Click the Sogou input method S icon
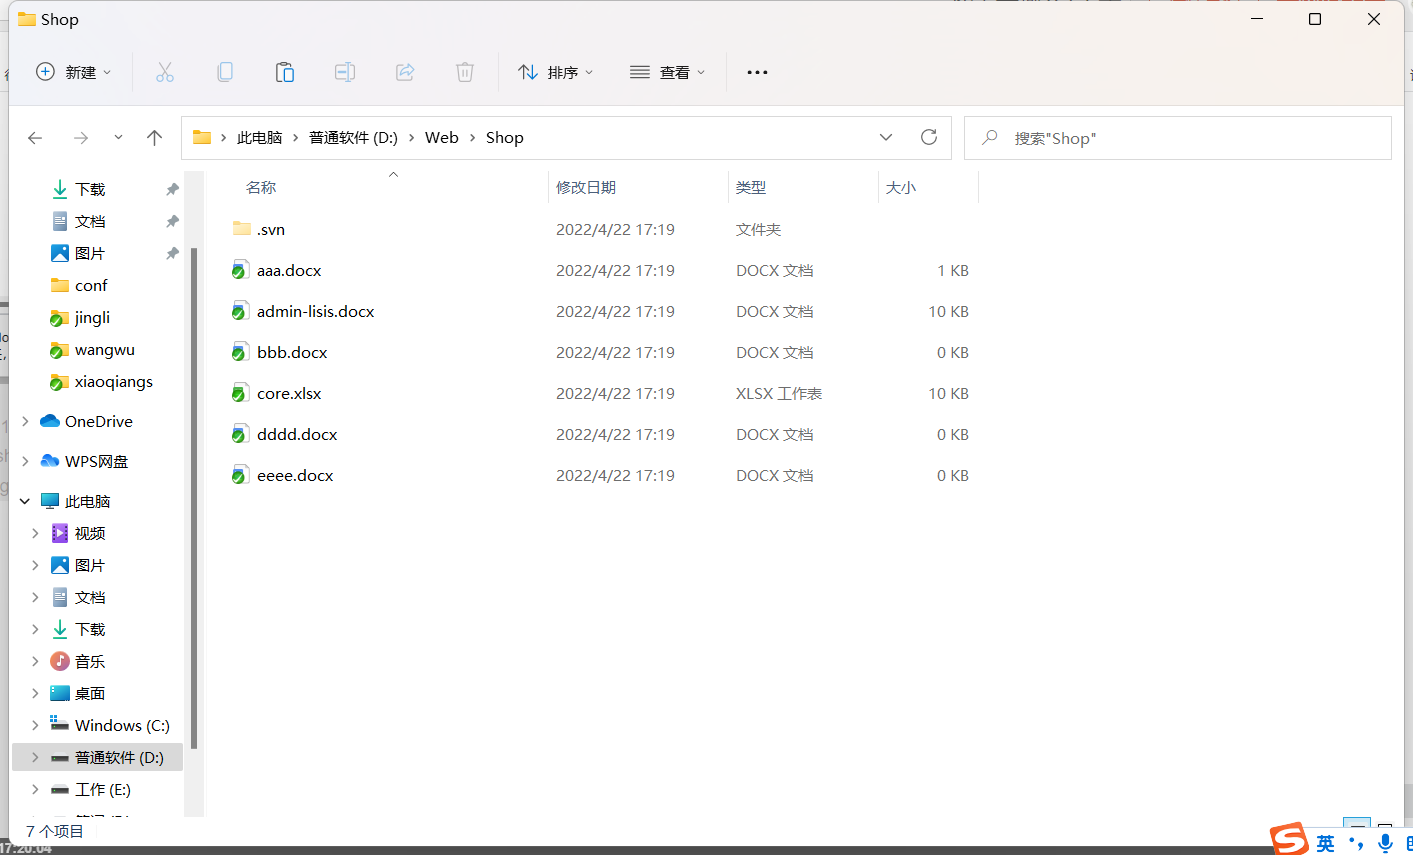1413x855 pixels. [1289, 840]
